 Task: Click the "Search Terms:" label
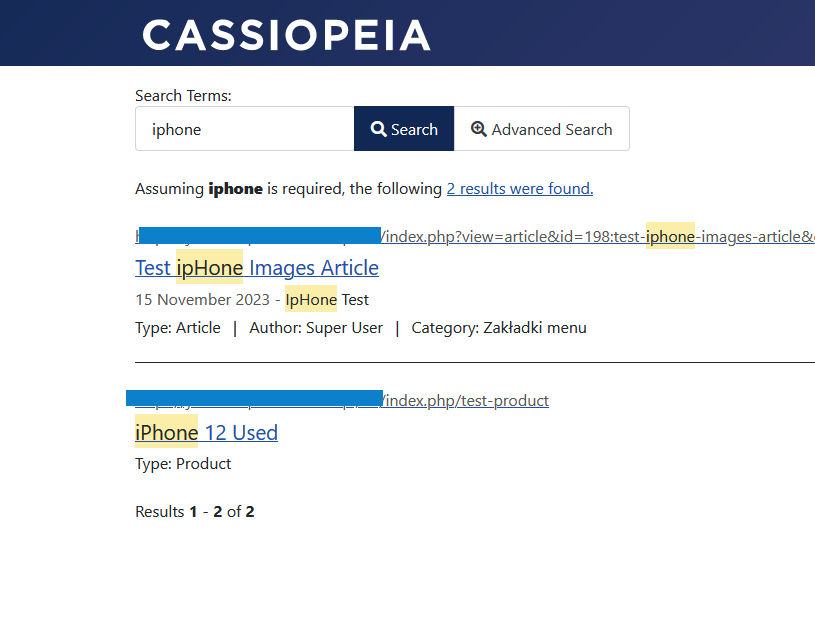183,96
